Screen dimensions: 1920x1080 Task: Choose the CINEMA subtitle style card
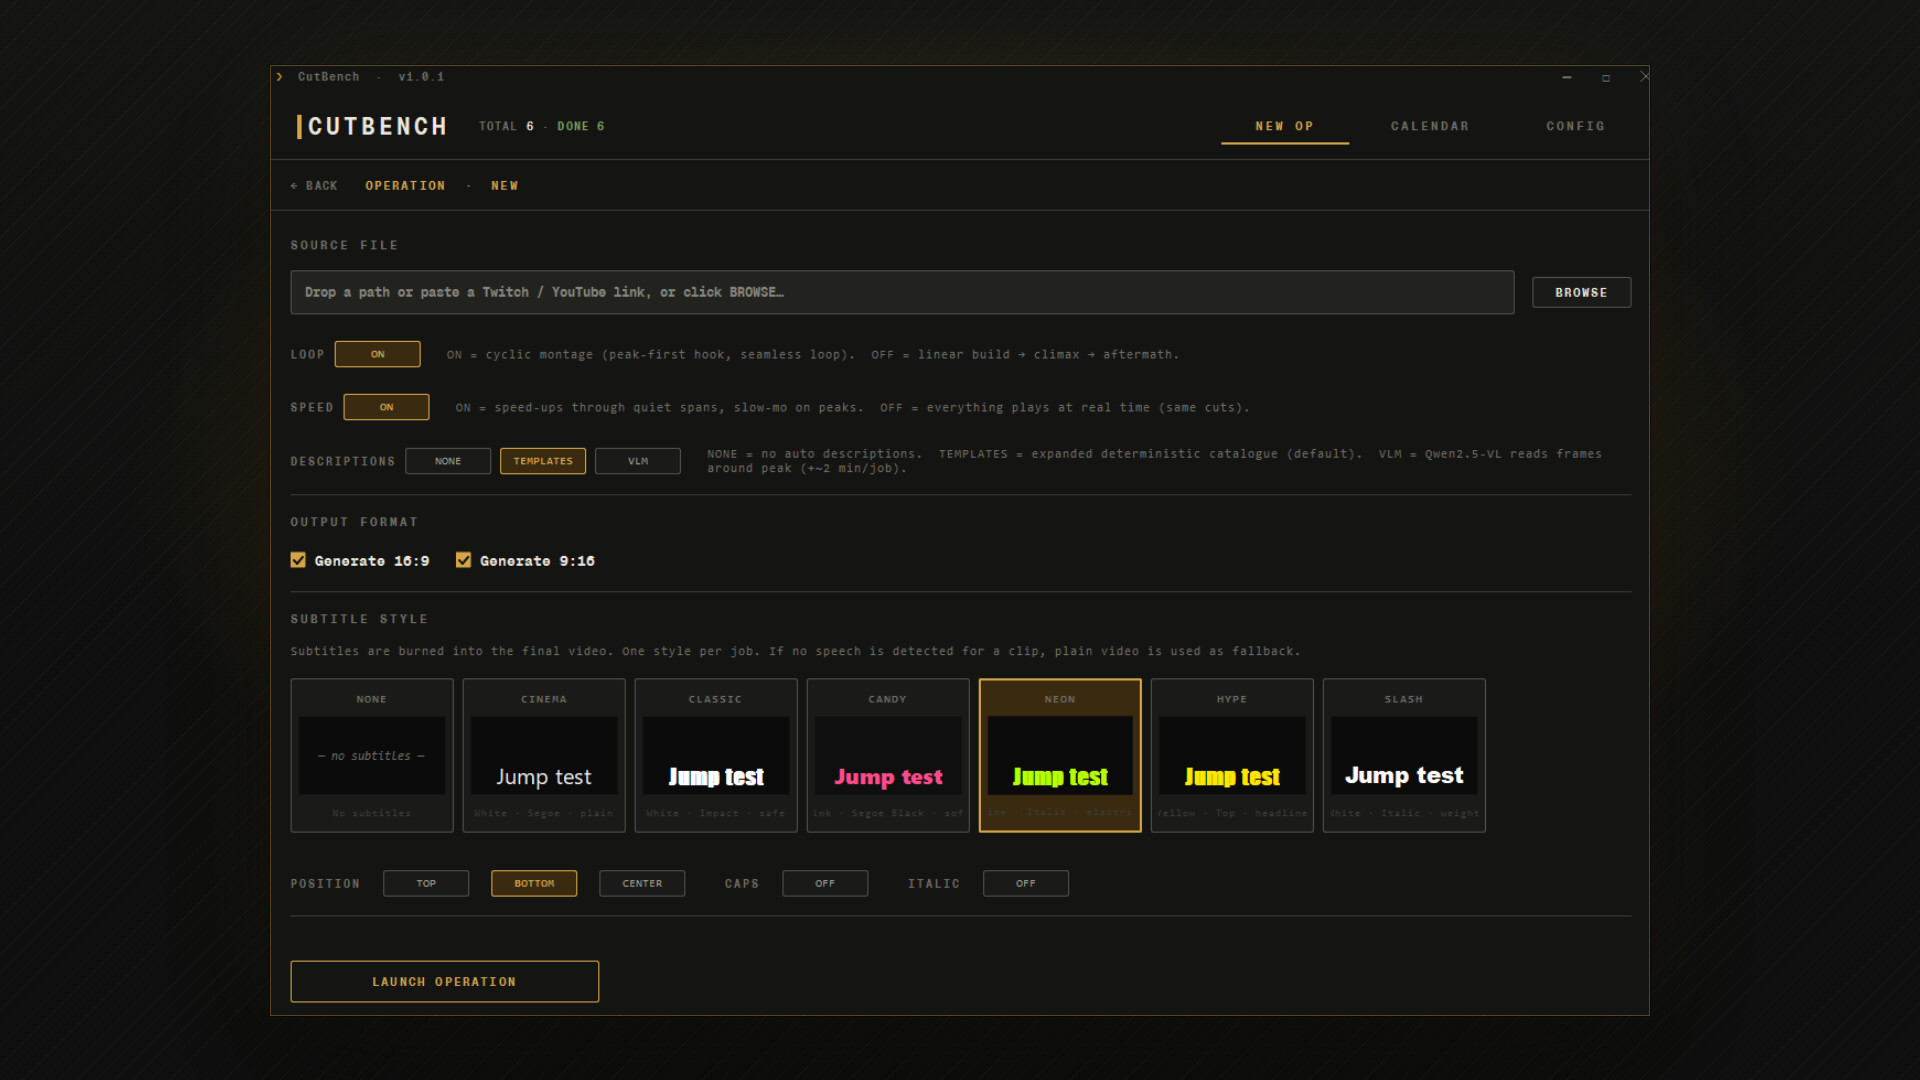pyautogui.click(x=544, y=755)
